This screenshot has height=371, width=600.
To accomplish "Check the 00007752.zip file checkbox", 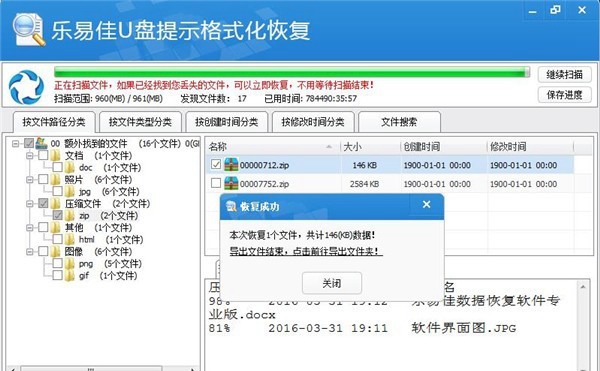I will point(216,183).
